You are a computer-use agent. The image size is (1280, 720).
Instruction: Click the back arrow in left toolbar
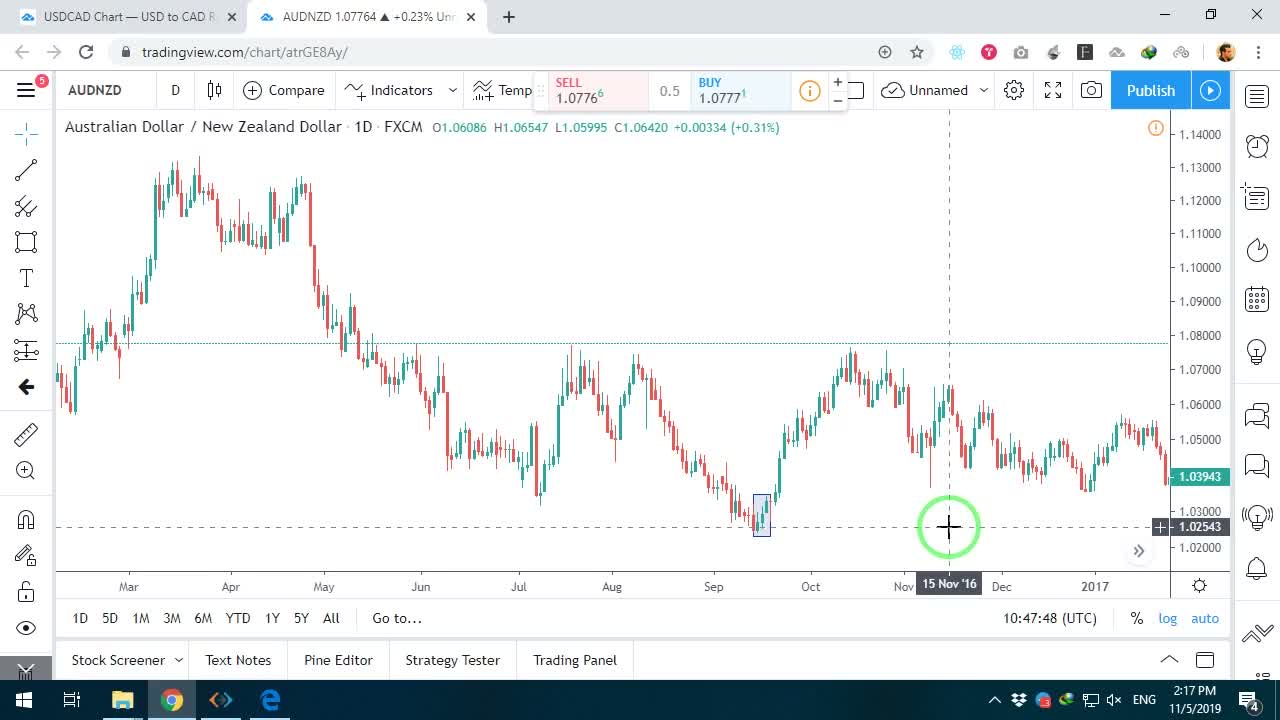[26, 387]
